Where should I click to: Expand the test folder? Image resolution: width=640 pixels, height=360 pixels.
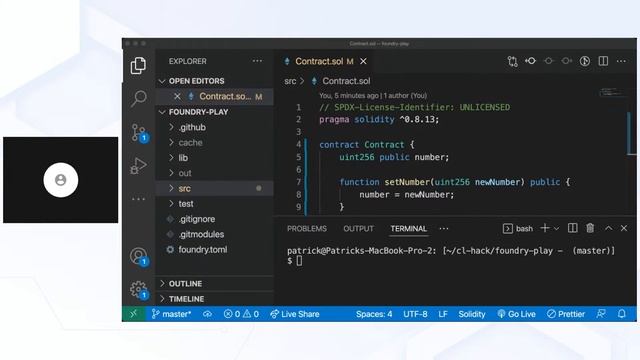point(214,204)
